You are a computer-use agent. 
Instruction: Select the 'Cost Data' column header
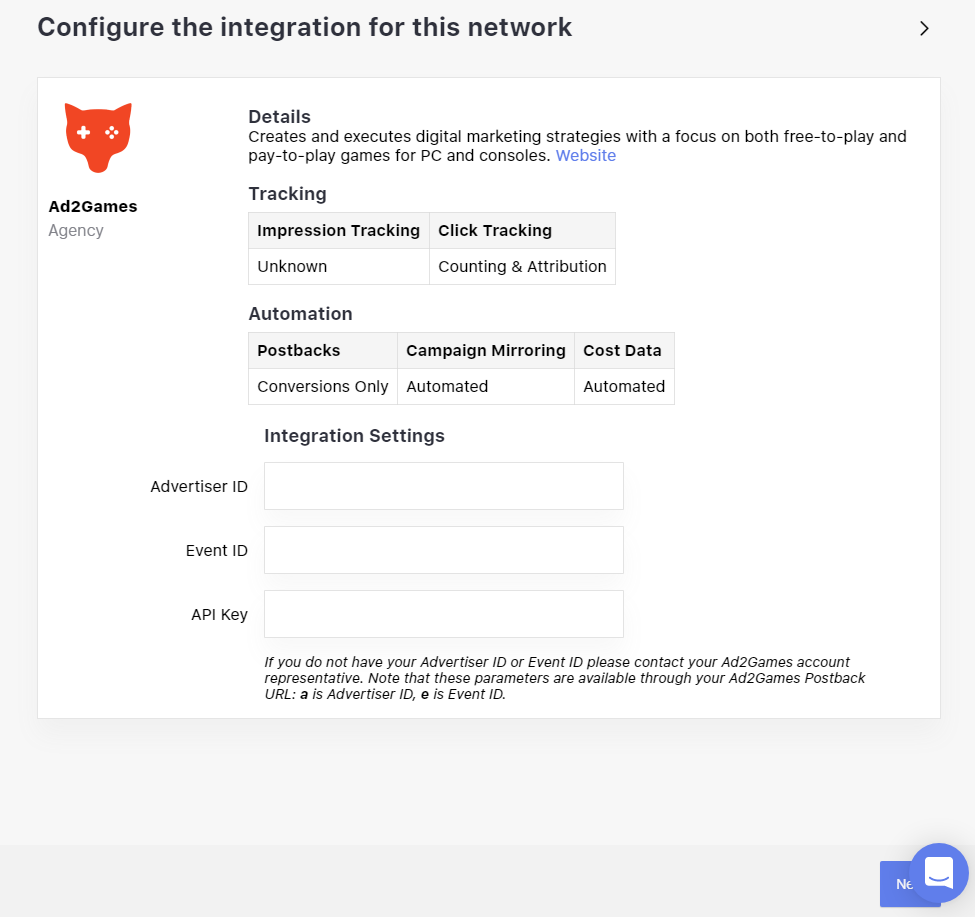(x=624, y=351)
